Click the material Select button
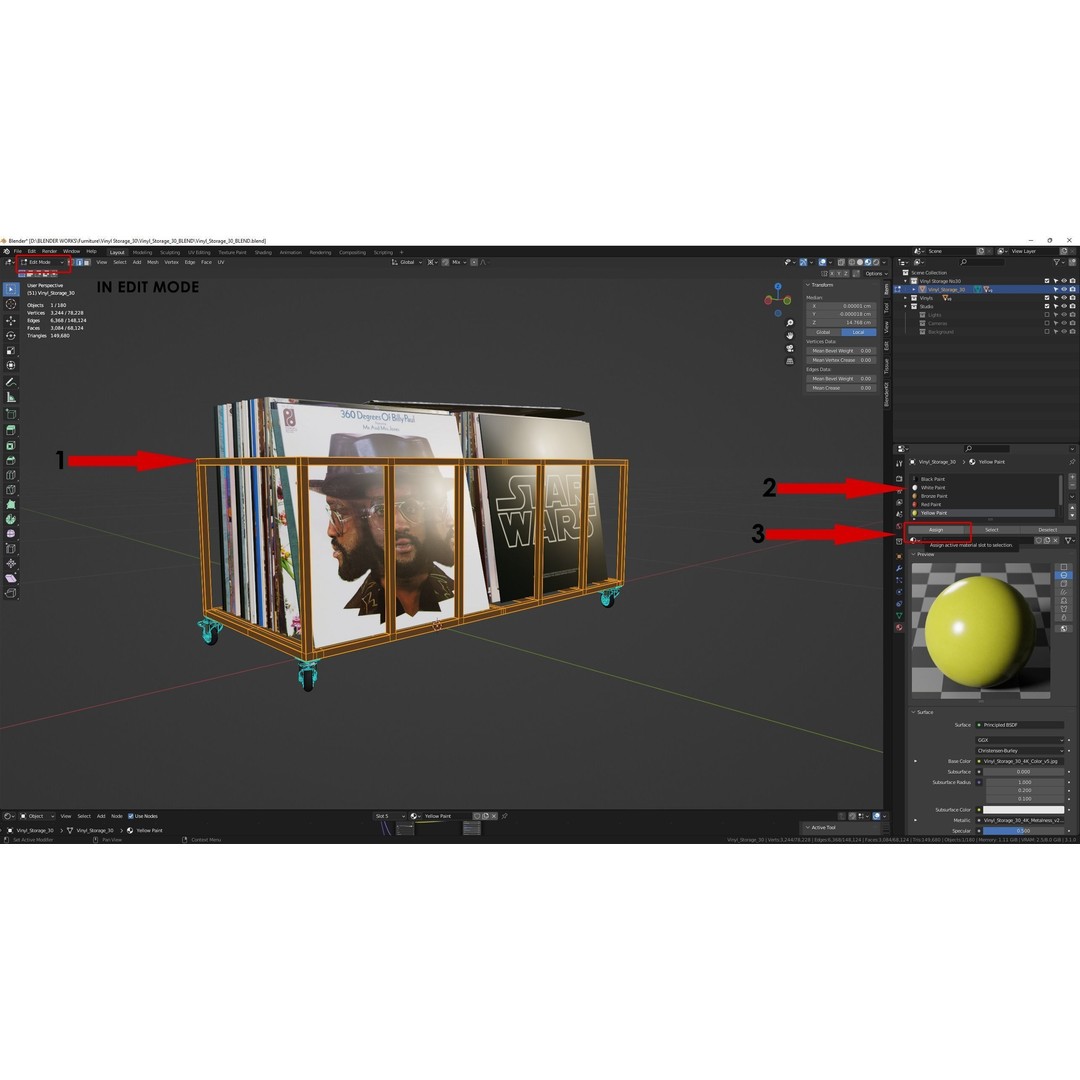1080x1080 pixels. [992, 530]
